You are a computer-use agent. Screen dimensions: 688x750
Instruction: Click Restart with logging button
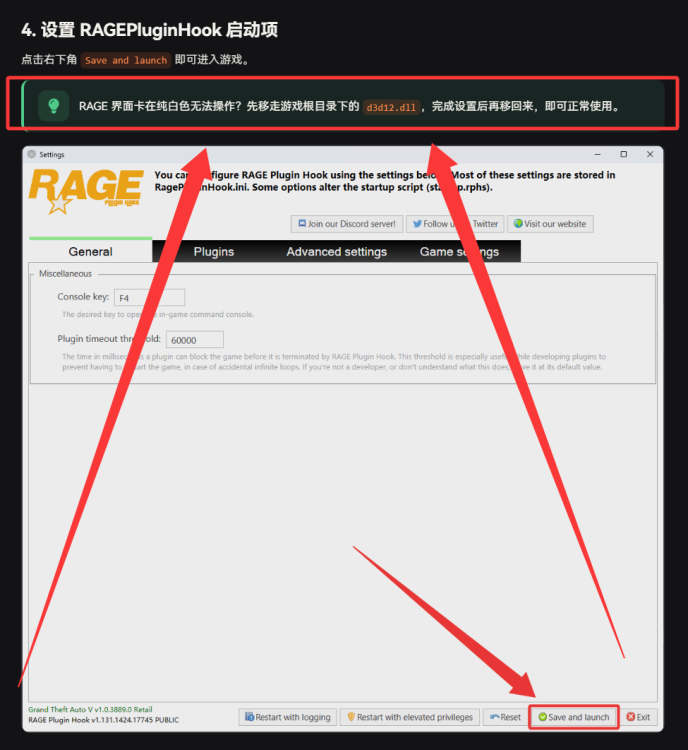288,717
